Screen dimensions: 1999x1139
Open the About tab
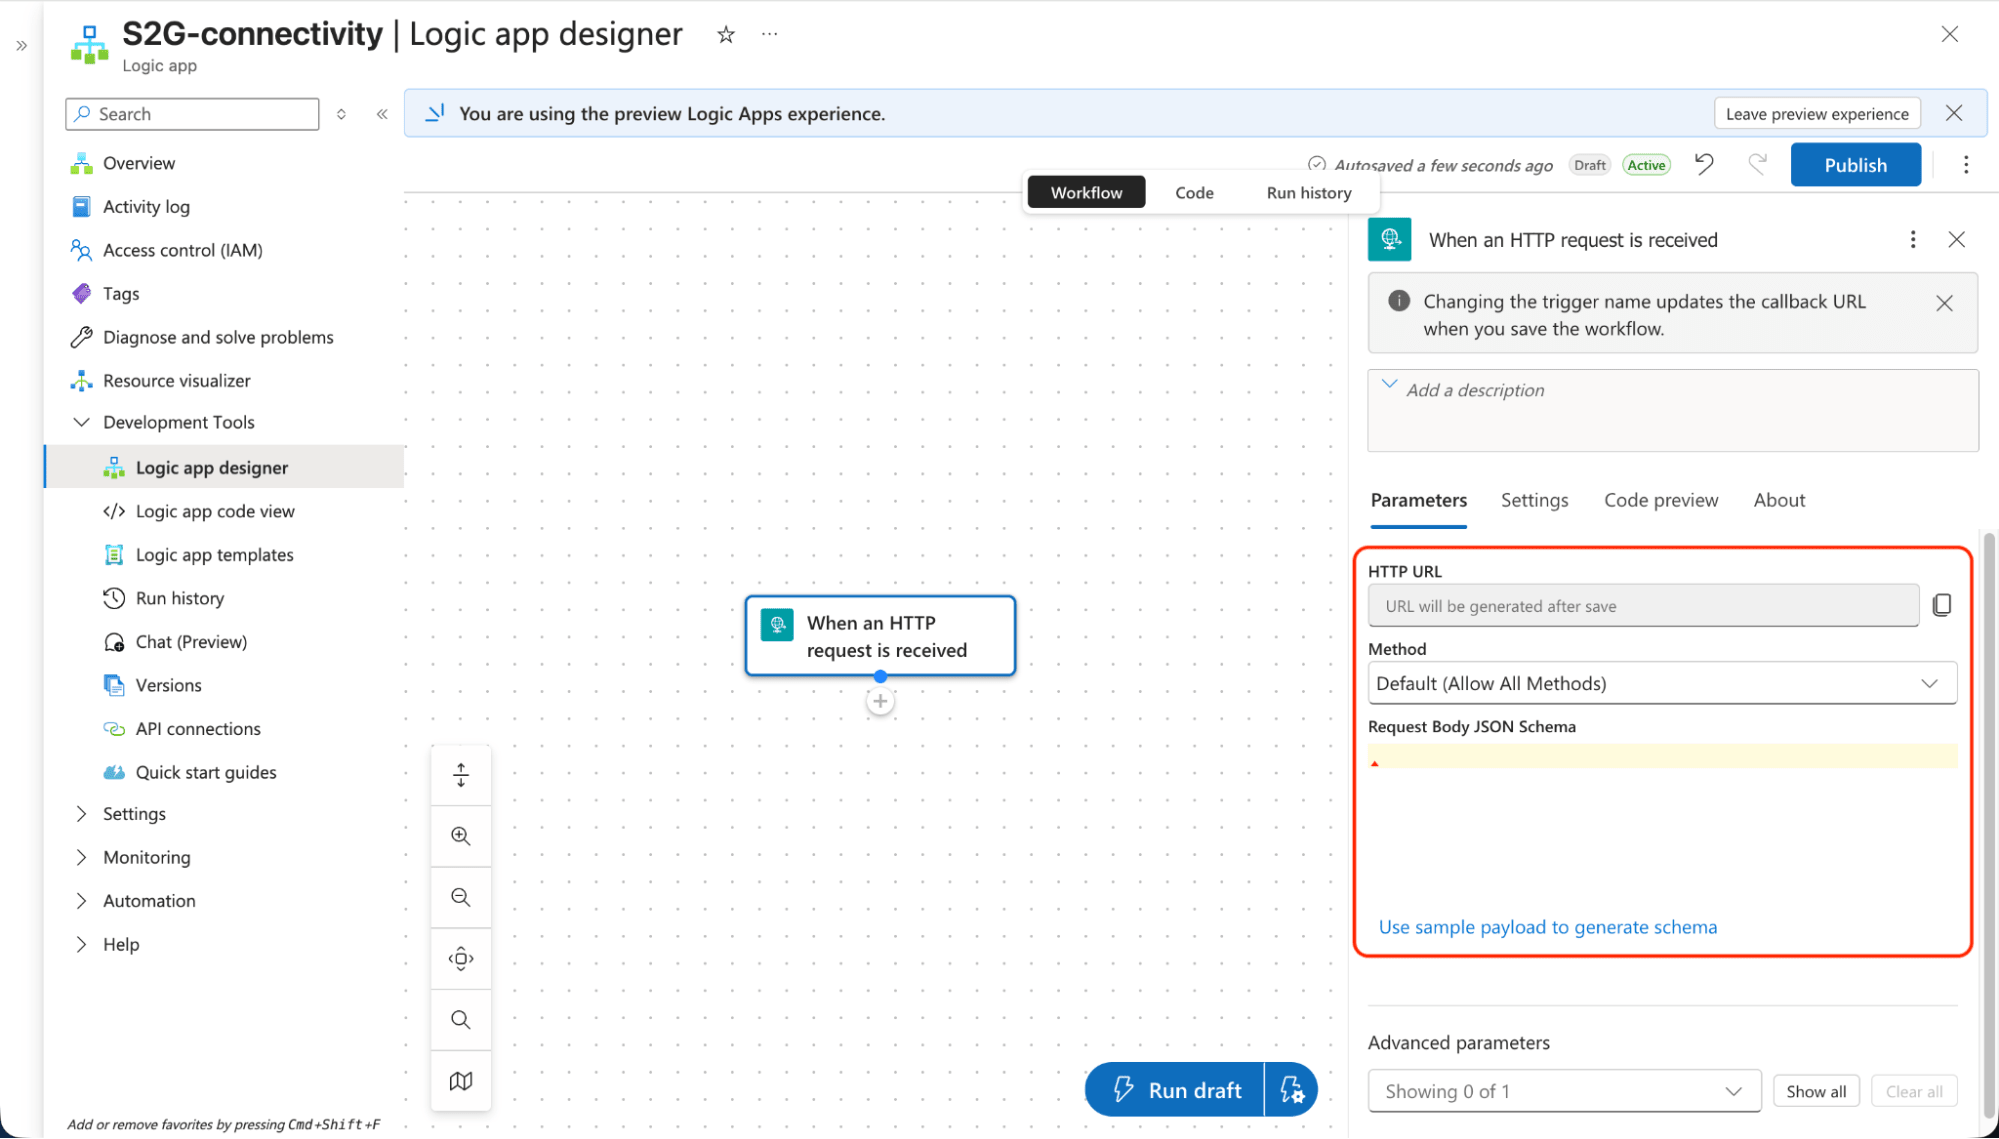[1779, 501]
